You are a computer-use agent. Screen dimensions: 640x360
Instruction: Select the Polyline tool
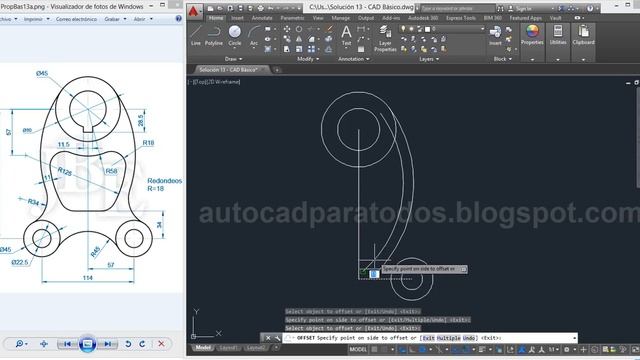point(213,35)
